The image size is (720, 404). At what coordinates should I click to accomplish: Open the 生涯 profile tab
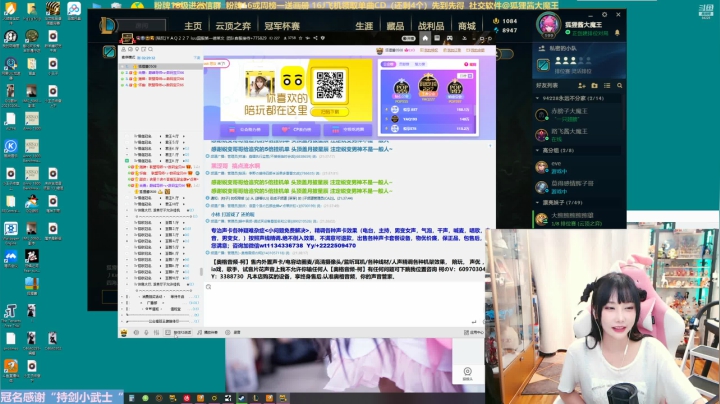point(364,26)
